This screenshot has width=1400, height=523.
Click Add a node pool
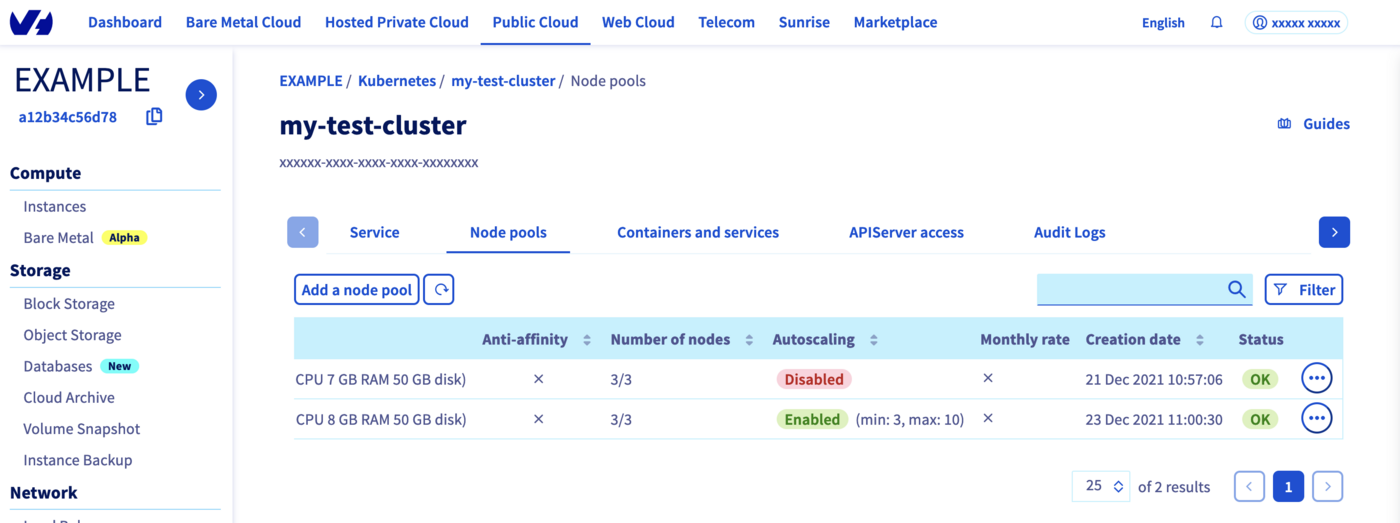[357, 290]
